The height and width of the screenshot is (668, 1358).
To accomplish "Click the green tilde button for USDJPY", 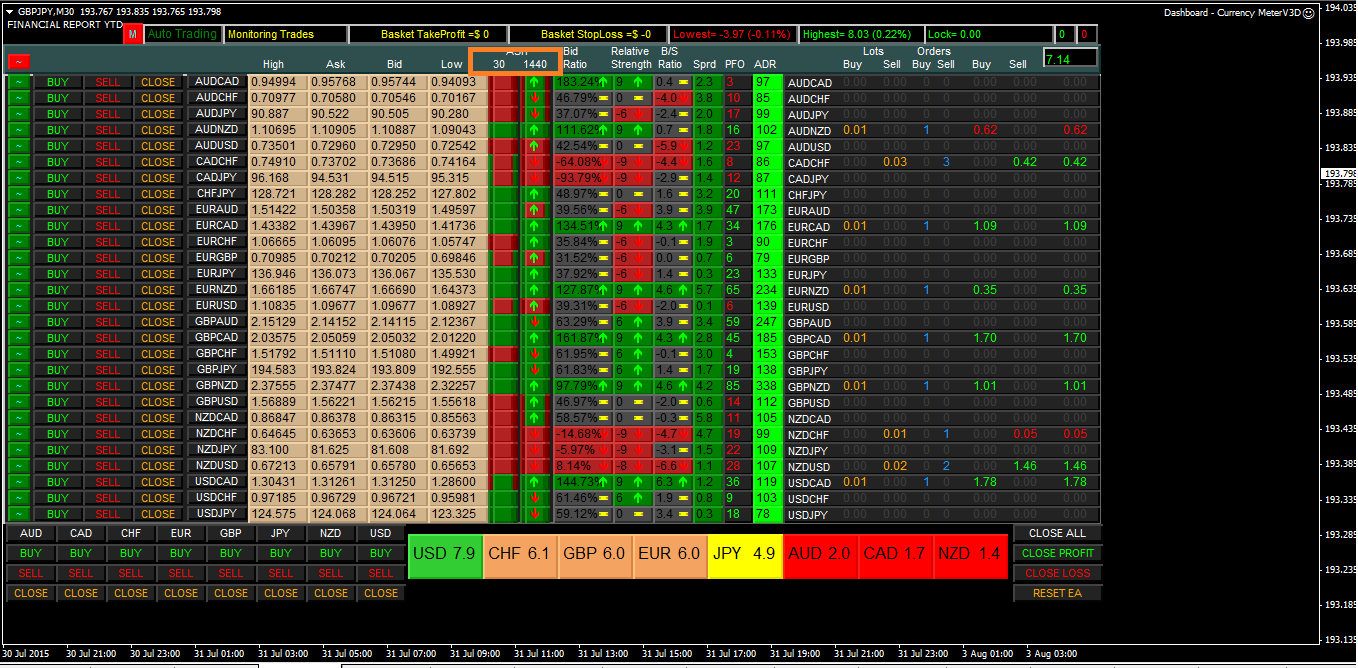I will (19, 514).
